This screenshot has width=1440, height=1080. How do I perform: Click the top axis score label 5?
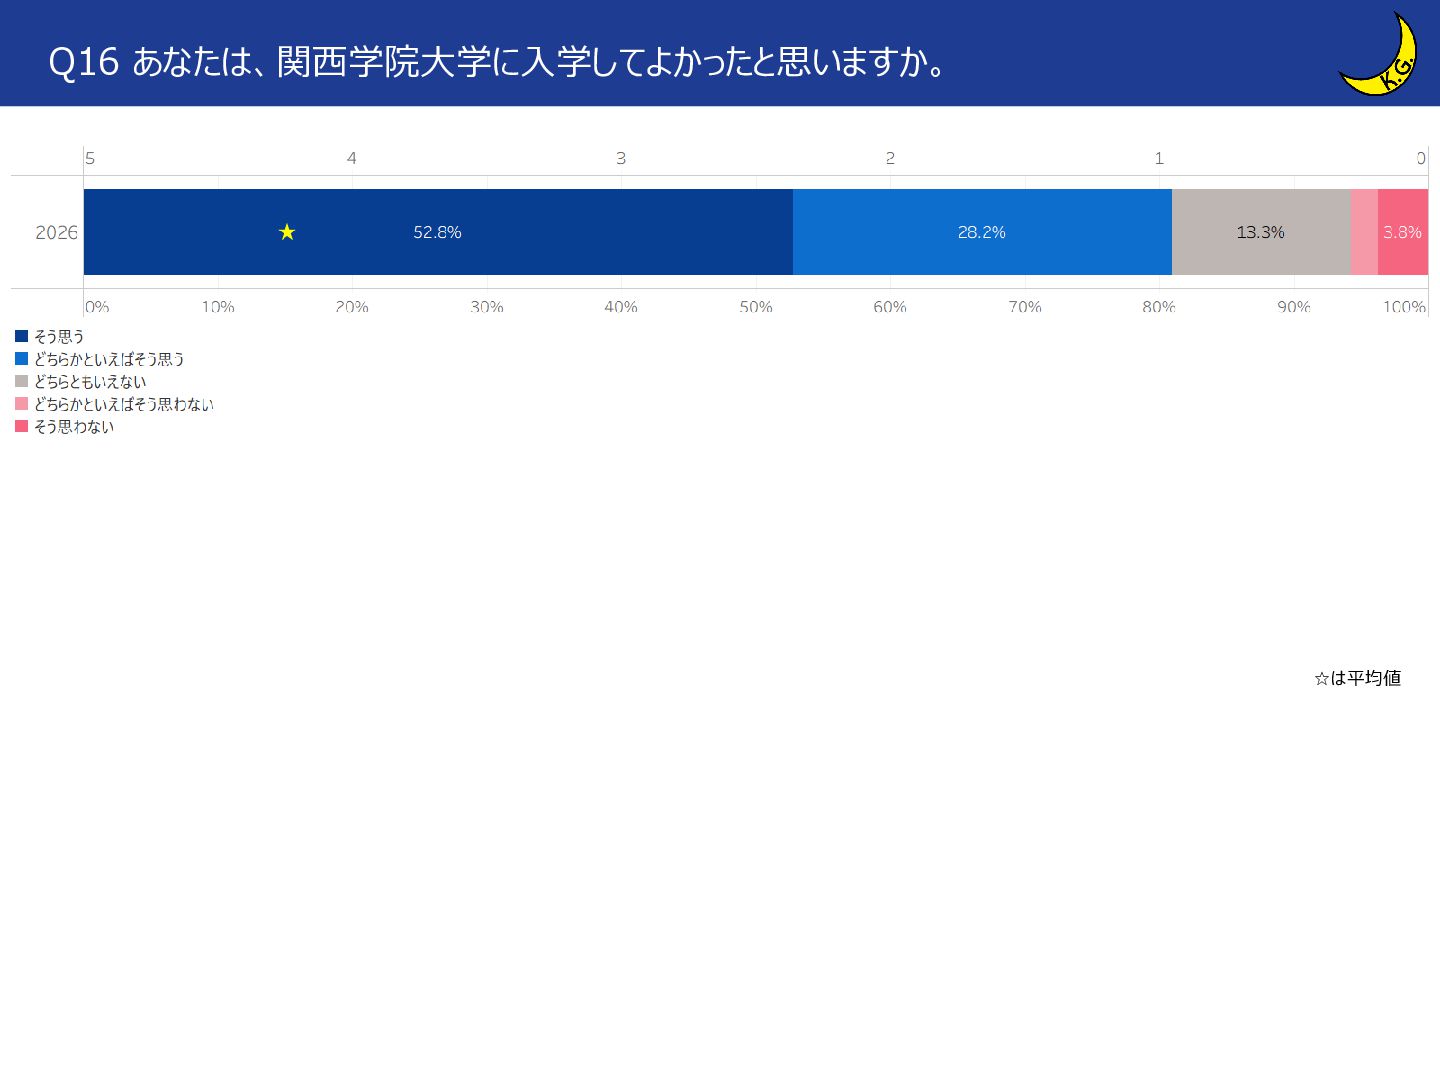[x=90, y=158]
